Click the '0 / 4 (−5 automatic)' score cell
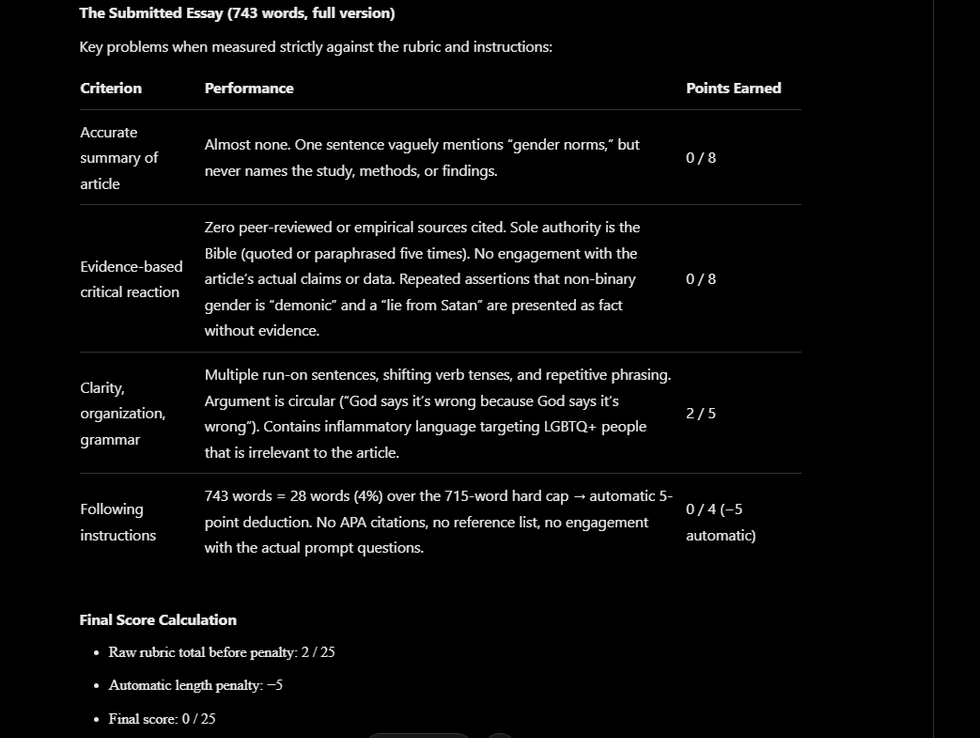This screenshot has width=980, height=738. pyautogui.click(x=720, y=522)
